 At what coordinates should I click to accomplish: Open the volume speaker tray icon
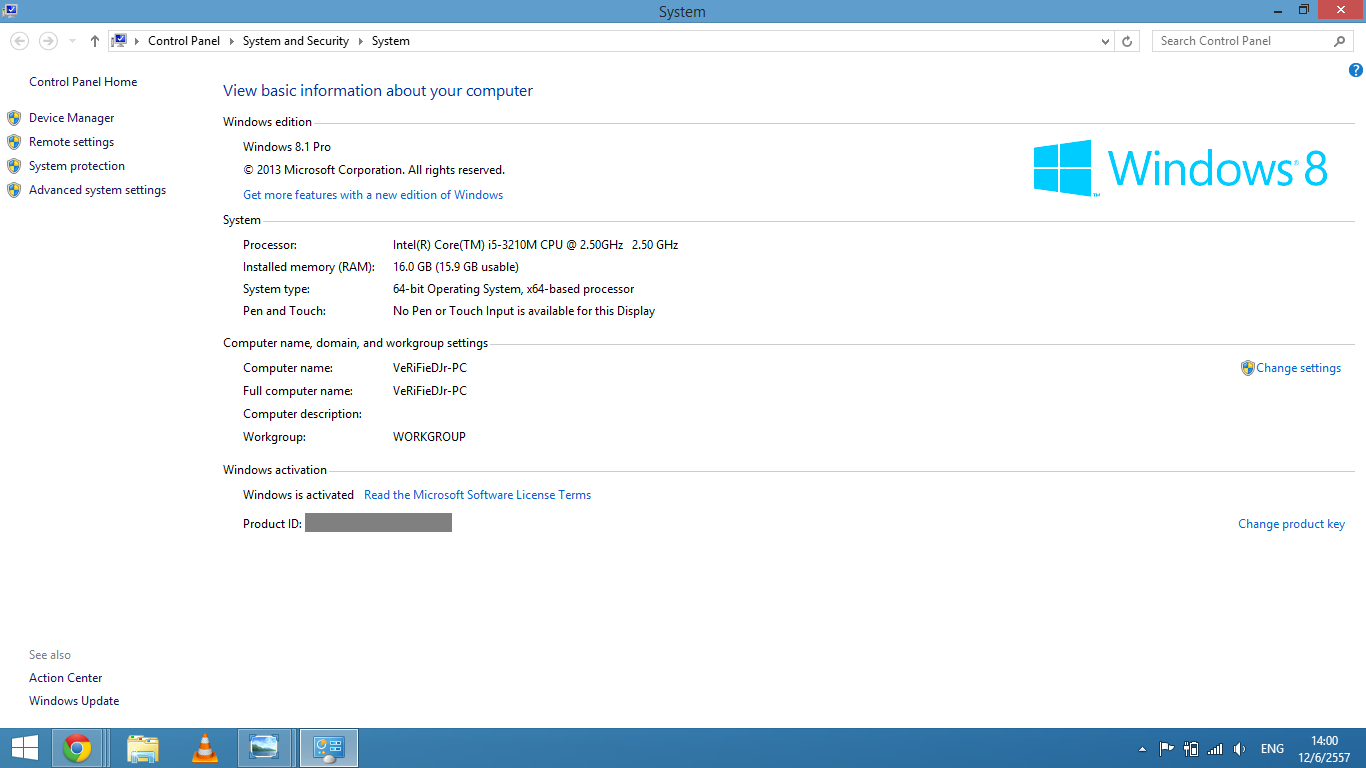click(x=1240, y=749)
